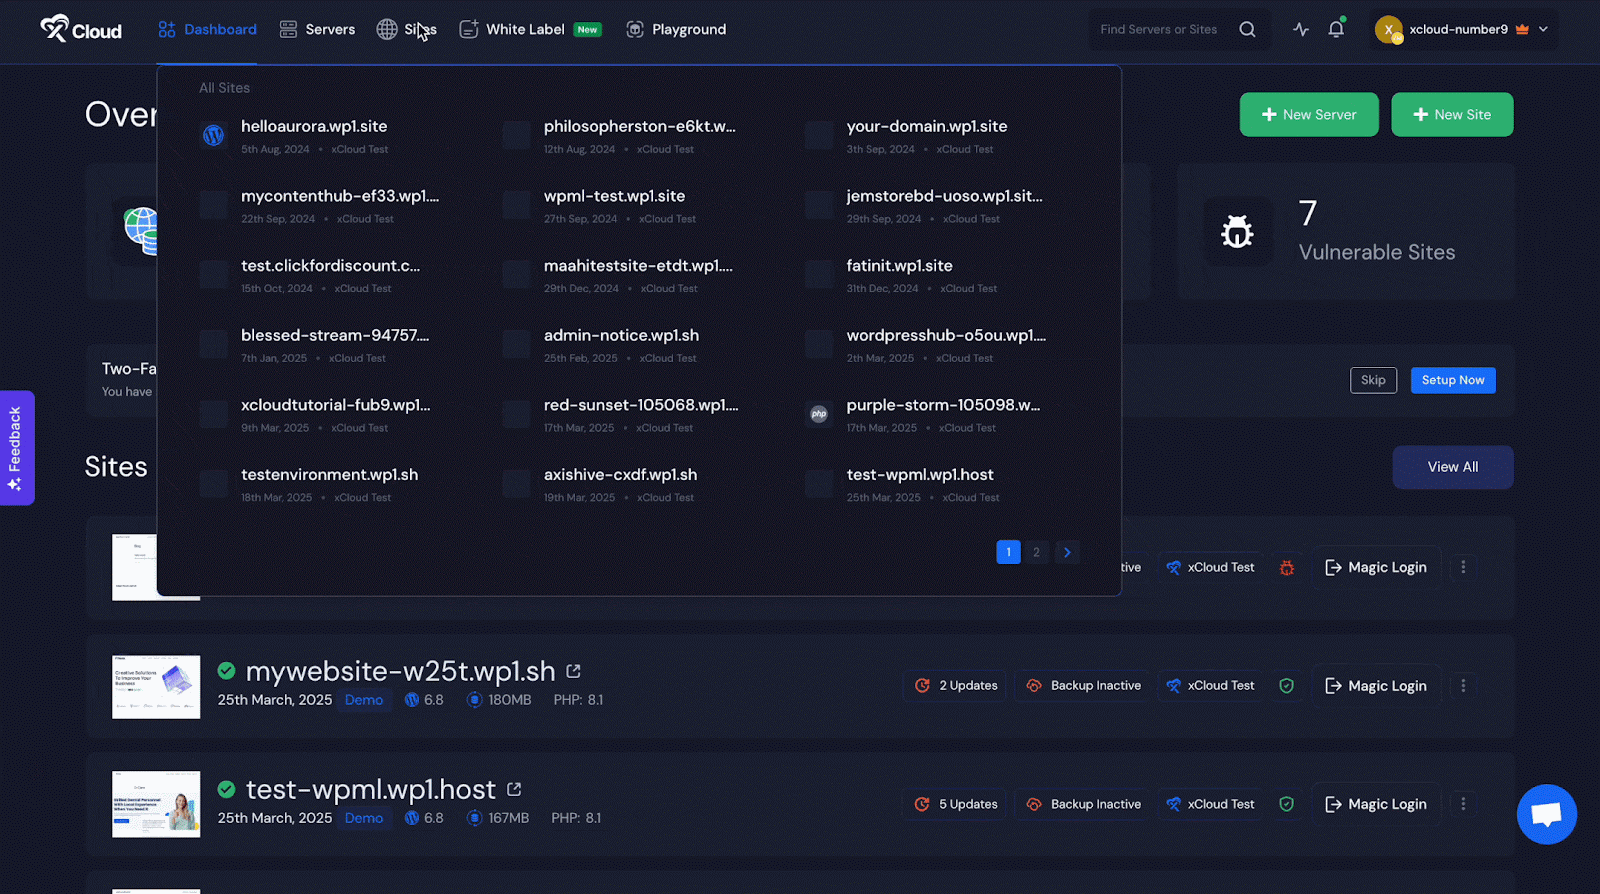Viewport: 1600px width, 894px height.
Task: Open three-dot menu on the first site row
Action: click(x=1463, y=567)
